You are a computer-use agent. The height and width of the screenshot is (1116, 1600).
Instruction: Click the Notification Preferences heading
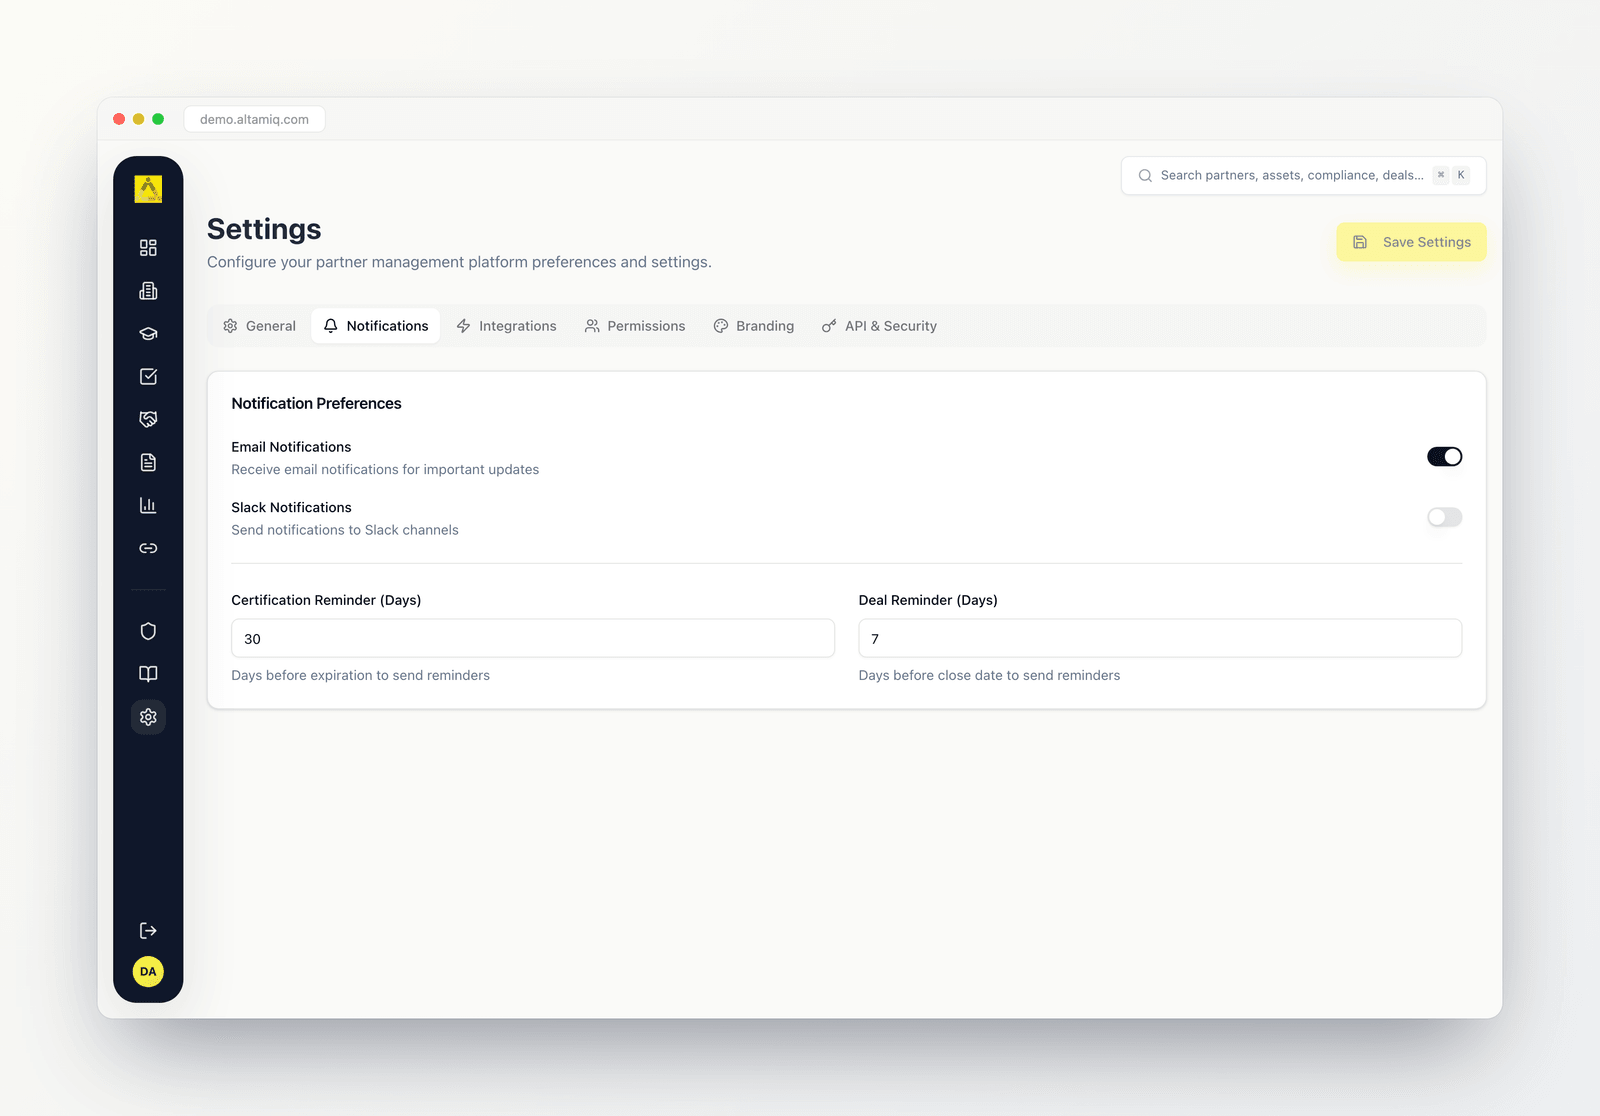coord(316,403)
